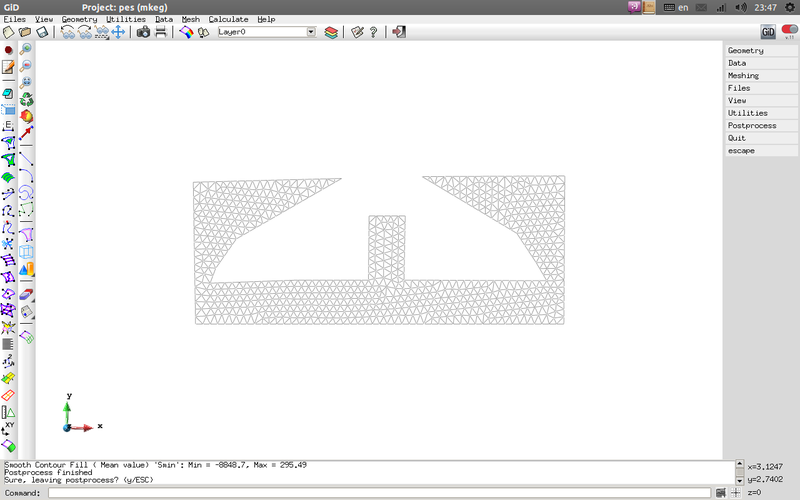Click the blue wireframe cube volume icon
Image resolution: width=800 pixels, height=500 pixels.
click(x=26, y=252)
